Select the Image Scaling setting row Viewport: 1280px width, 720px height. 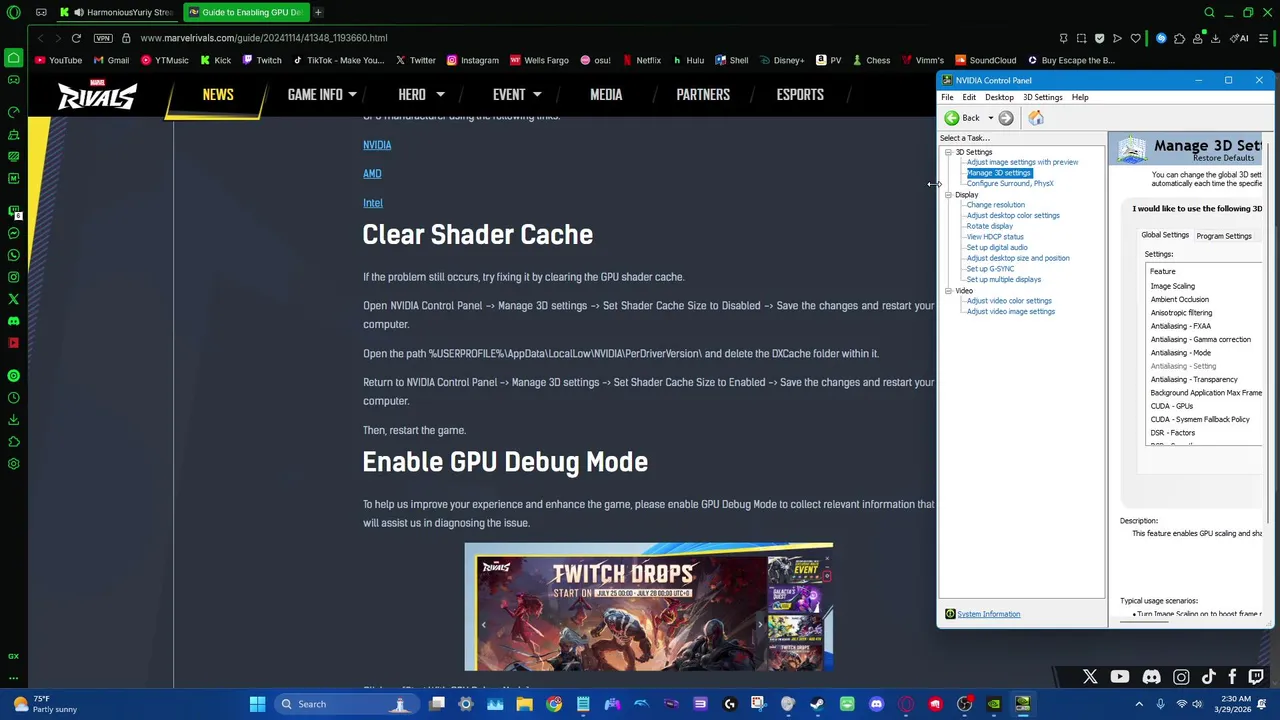1205,286
